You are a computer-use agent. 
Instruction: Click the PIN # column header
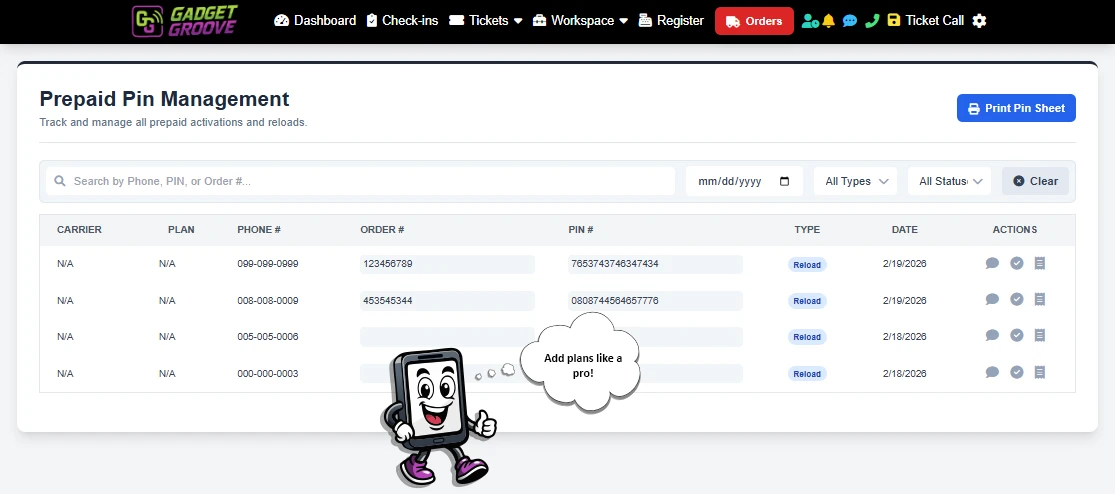tap(581, 230)
